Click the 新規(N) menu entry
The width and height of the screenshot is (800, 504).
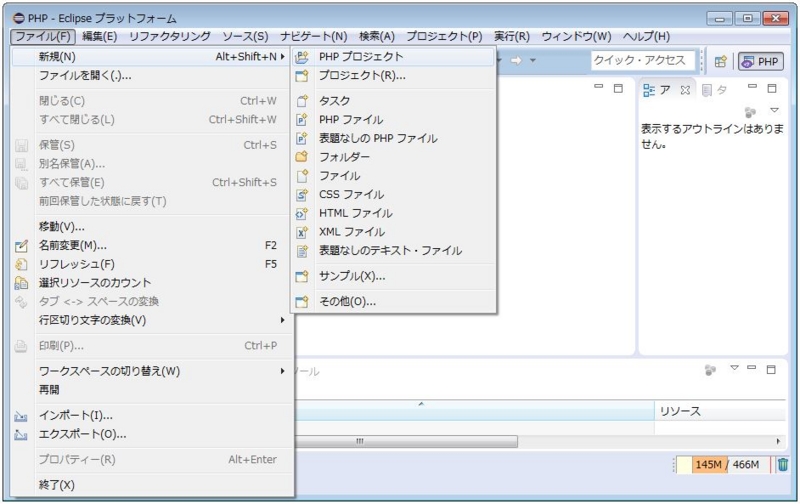(152, 57)
